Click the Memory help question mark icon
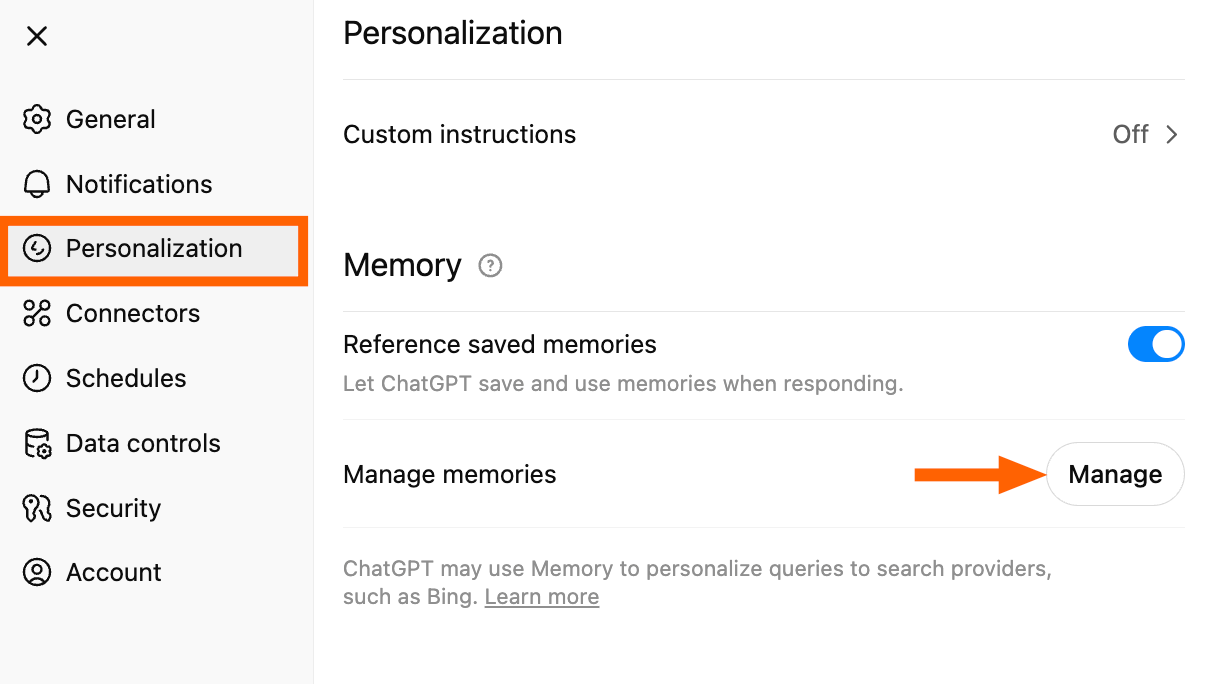Image resolution: width=1208 pixels, height=684 pixels. click(x=490, y=266)
